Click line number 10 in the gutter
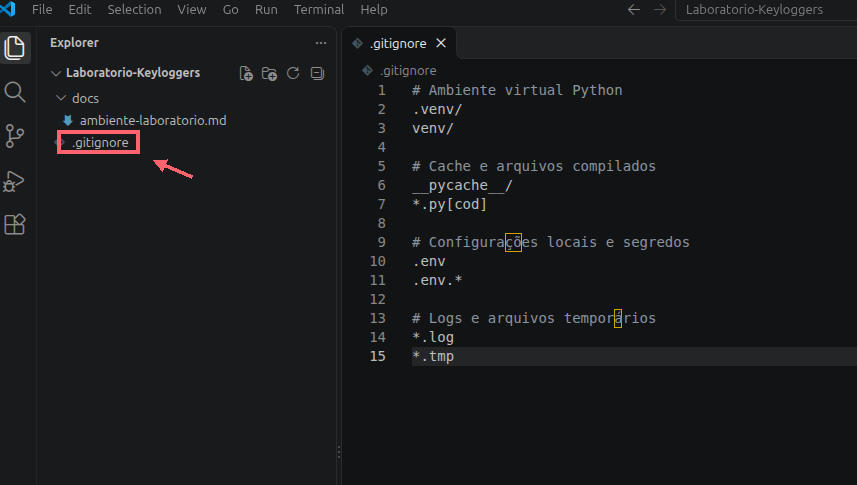The image size is (857, 485). pyautogui.click(x=378, y=261)
